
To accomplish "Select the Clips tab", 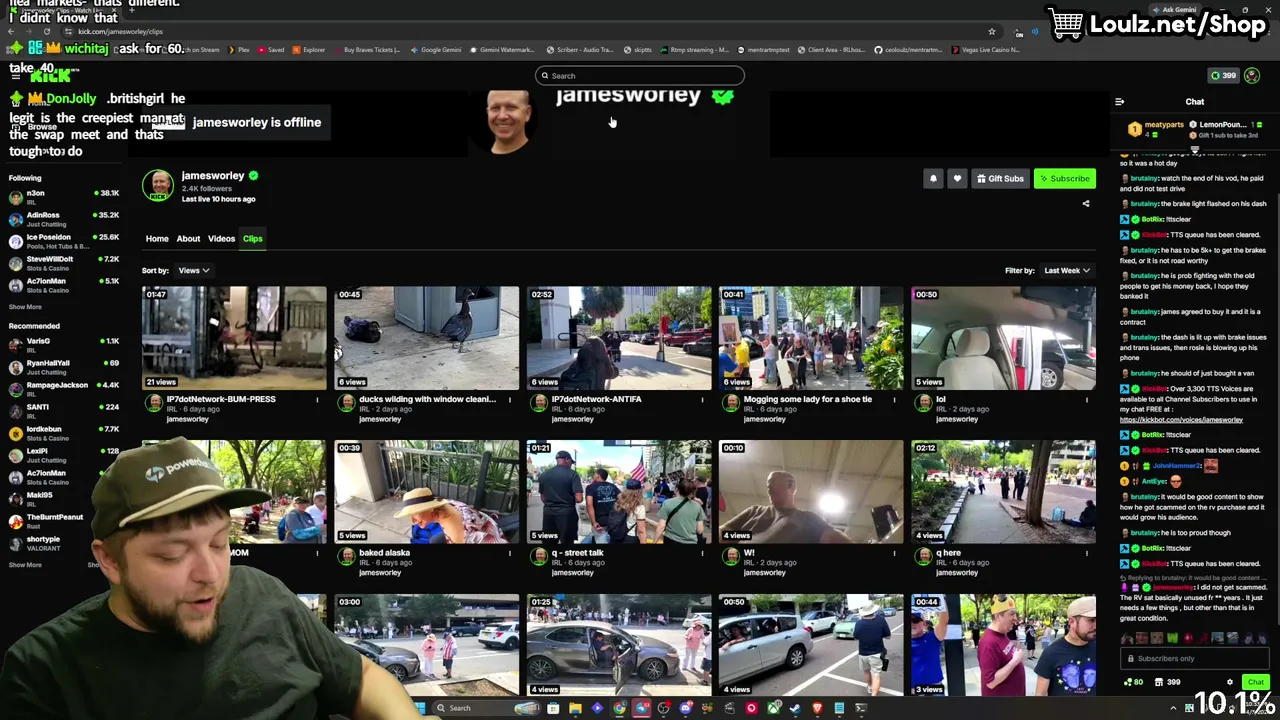I will pos(252,238).
